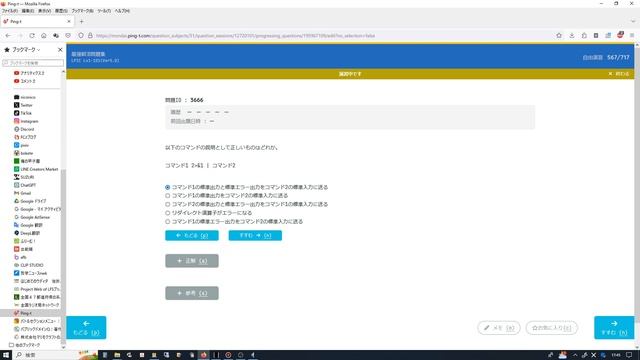Open a new tab with the plus button

81,21
